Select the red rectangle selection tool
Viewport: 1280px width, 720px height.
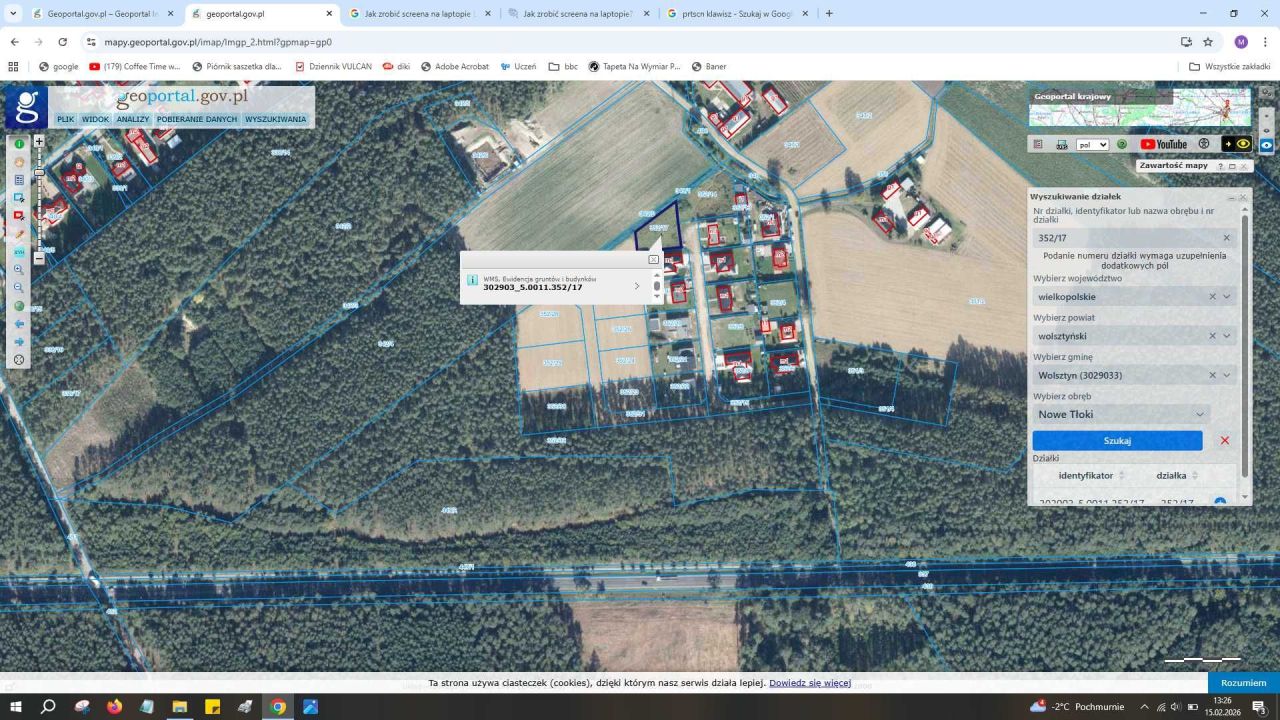click(x=19, y=216)
